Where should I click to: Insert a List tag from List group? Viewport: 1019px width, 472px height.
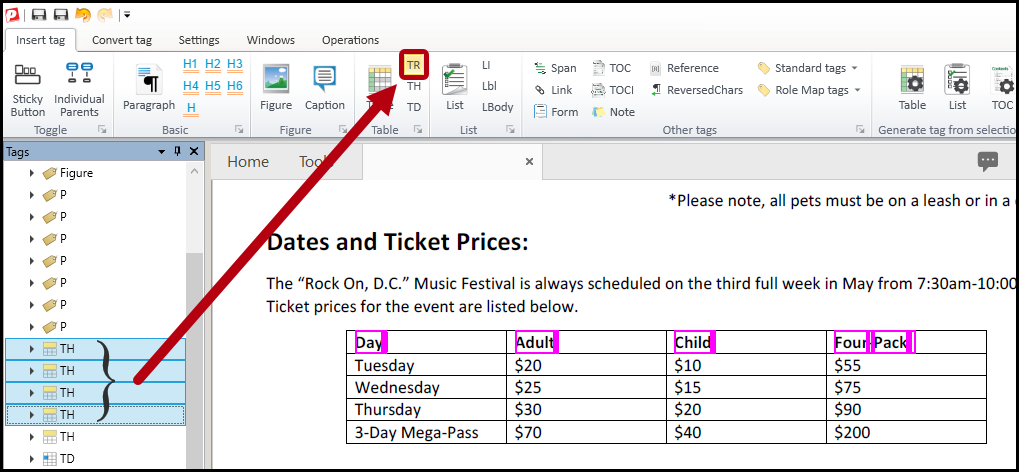click(x=455, y=88)
